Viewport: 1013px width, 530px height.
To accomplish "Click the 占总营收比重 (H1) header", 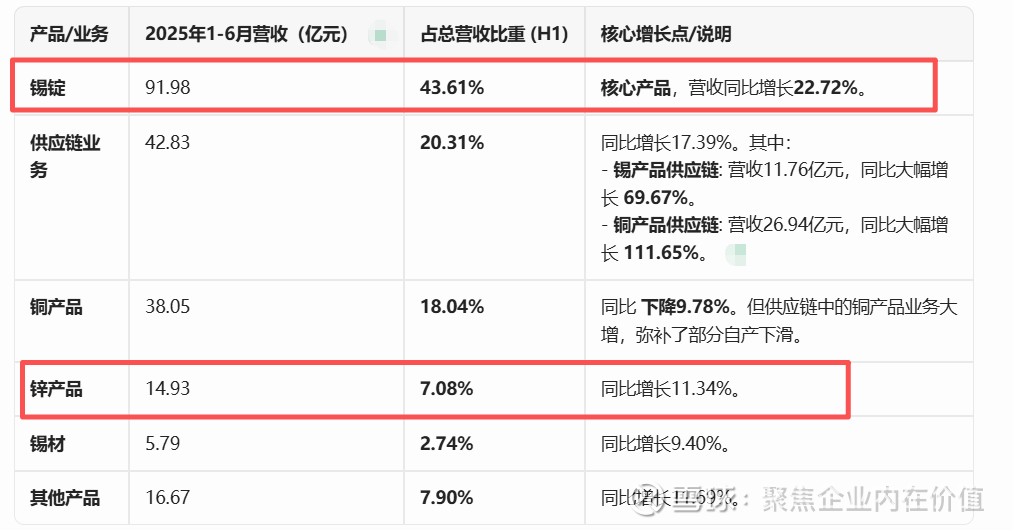I will (x=494, y=34).
